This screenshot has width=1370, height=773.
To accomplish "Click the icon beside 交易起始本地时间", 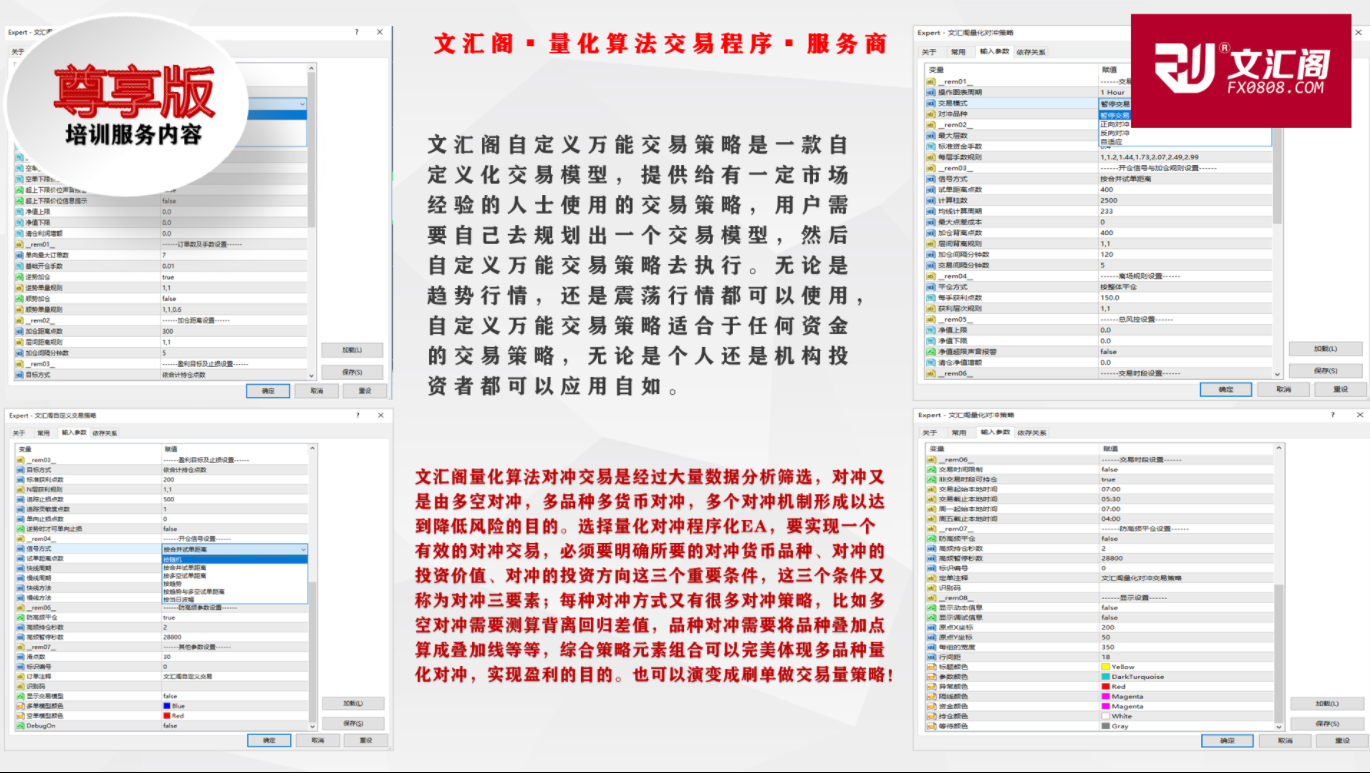I will coord(932,489).
